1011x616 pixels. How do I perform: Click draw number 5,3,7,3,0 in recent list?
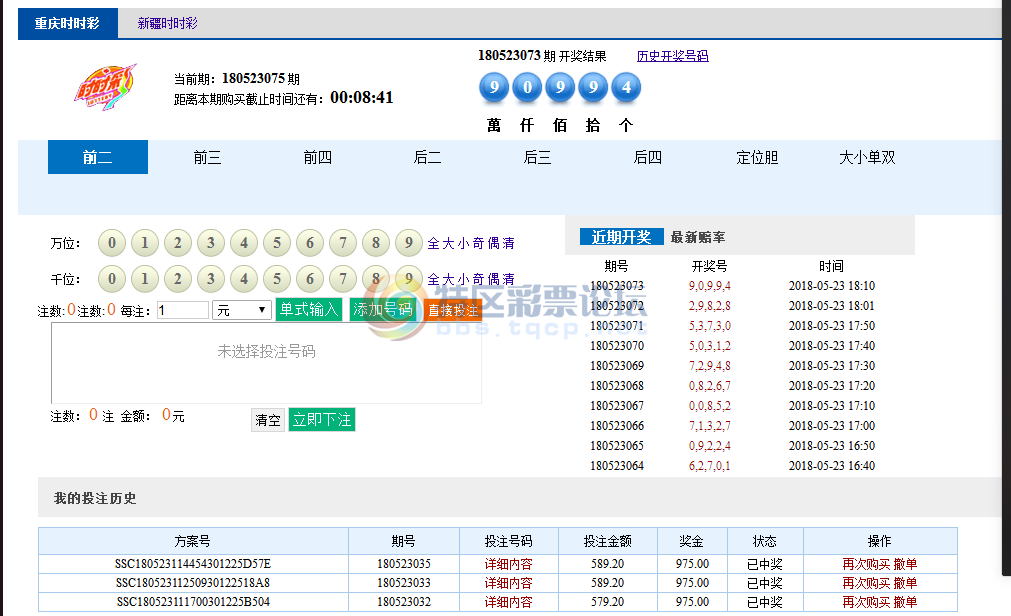pos(710,326)
